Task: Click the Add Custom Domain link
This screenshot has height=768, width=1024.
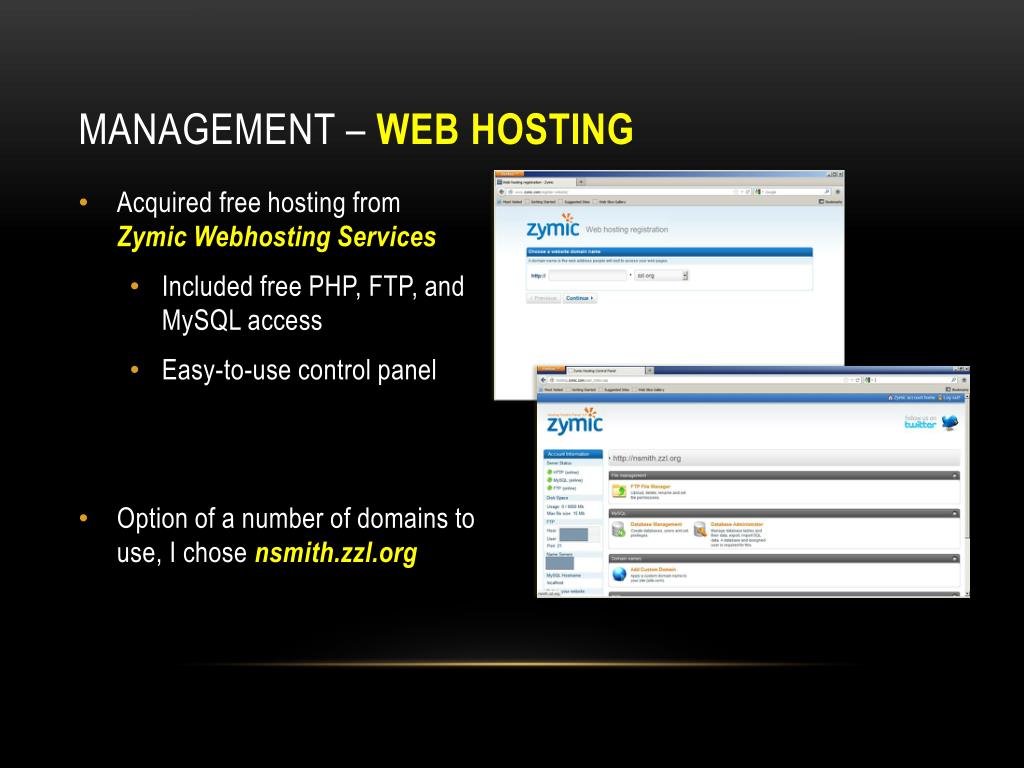Action: point(653,569)
